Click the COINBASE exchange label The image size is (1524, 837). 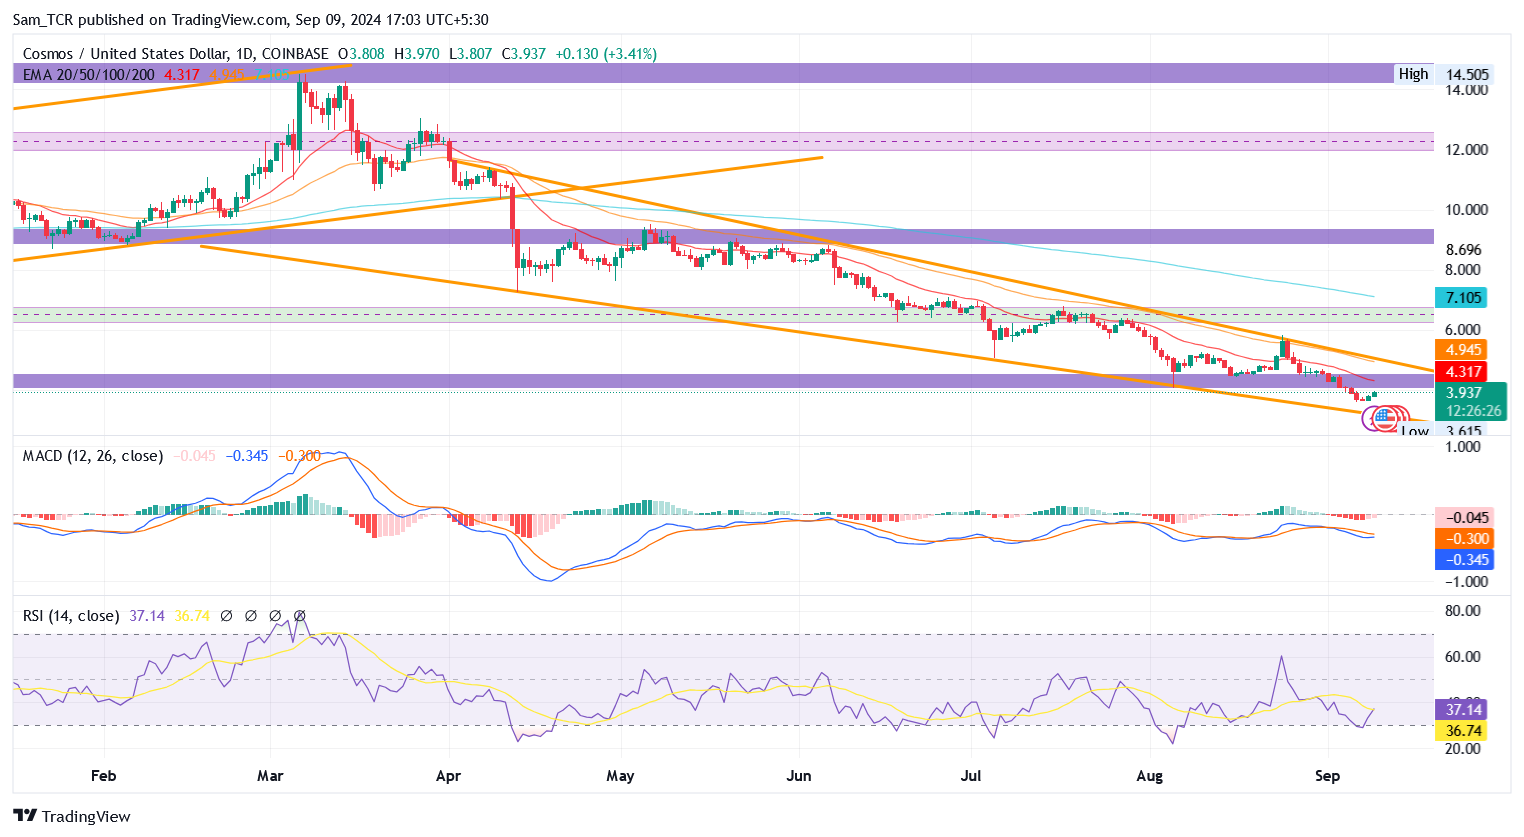[x=295, y=54]
